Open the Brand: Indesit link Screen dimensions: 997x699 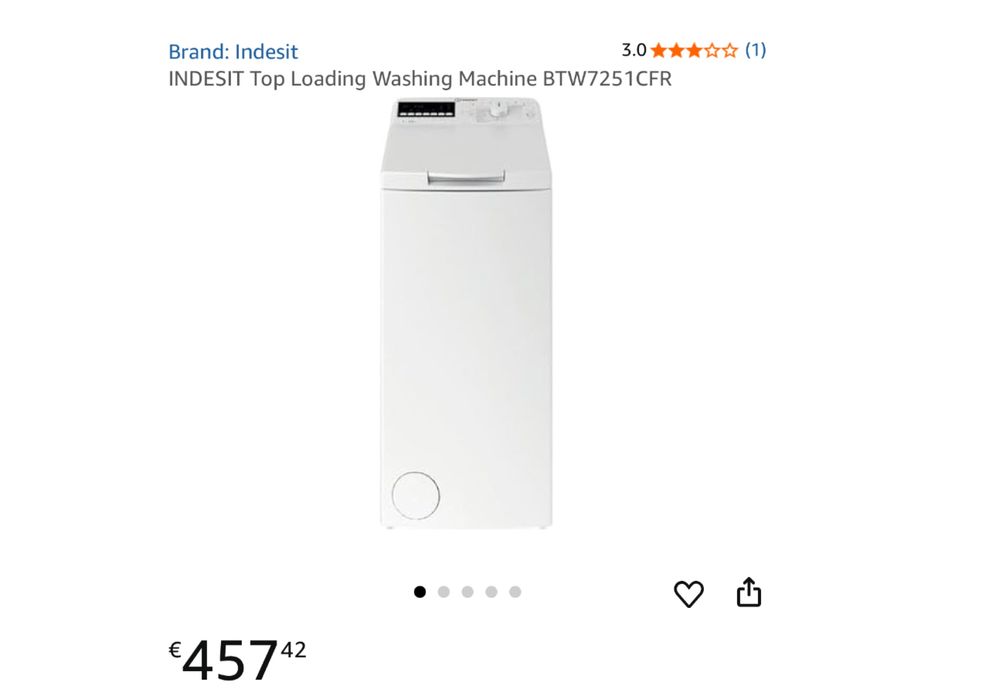click(233, 52)
